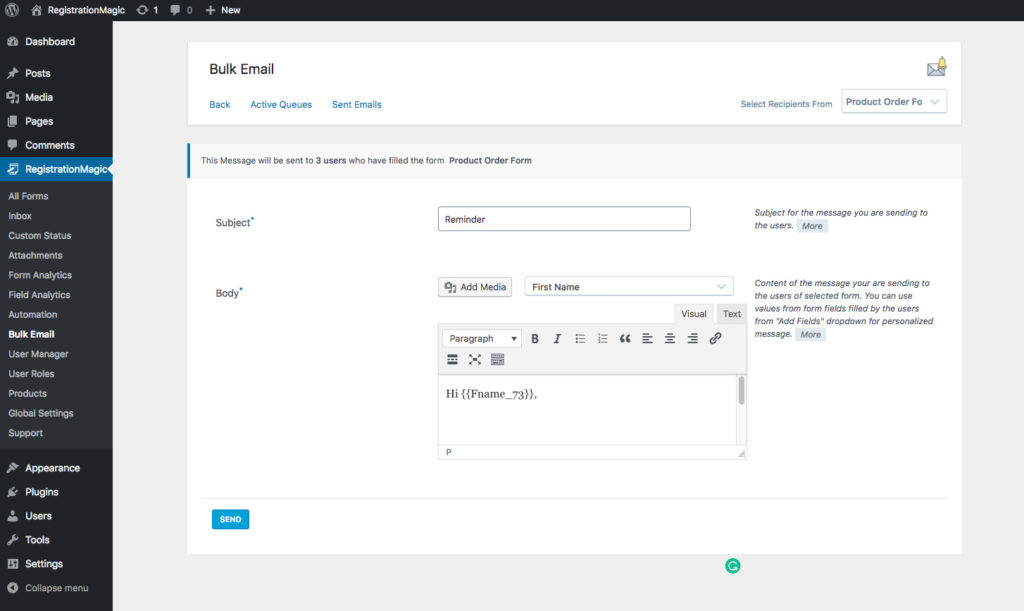Click the Add Media button
Viewport: 1024px width, 611px height.
point(475,287)
